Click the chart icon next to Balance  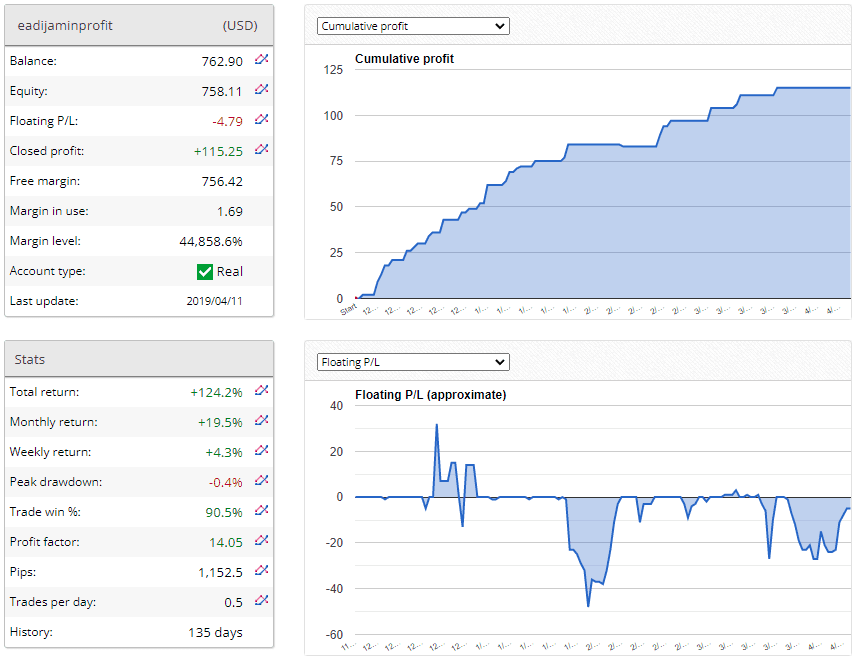coord(261,60)
